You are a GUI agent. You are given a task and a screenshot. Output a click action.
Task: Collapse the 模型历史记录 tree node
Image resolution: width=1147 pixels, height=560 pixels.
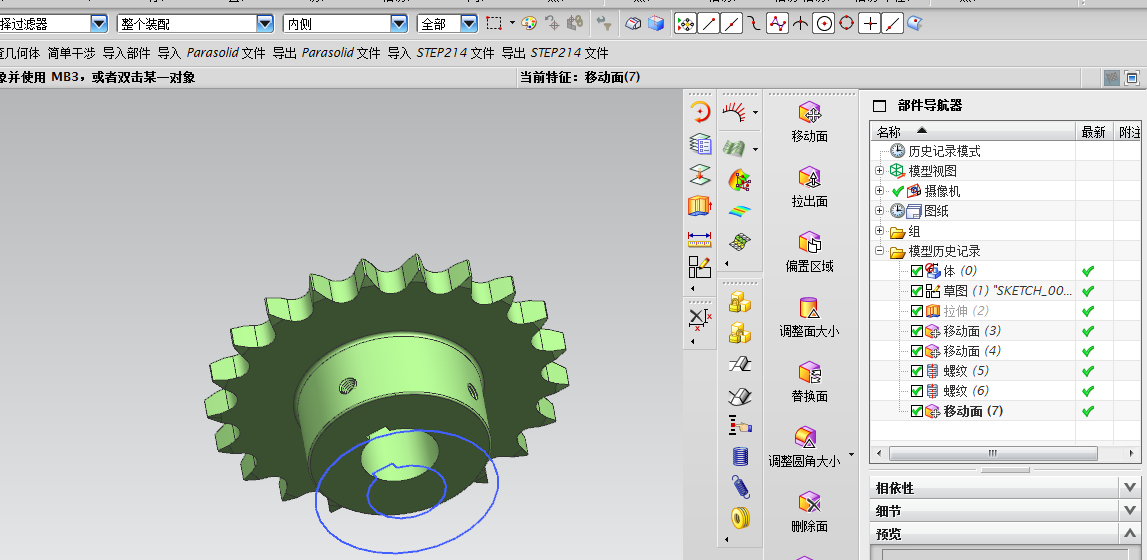880,251
